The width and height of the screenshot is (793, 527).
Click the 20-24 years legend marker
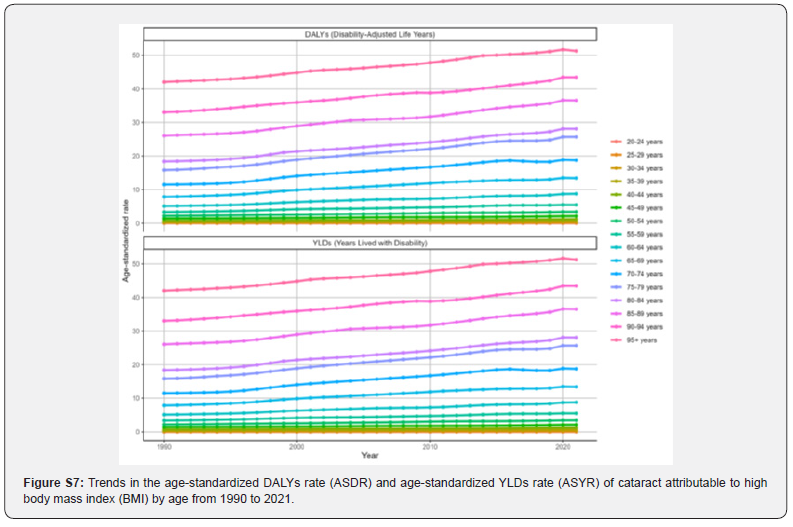(616, 142)
